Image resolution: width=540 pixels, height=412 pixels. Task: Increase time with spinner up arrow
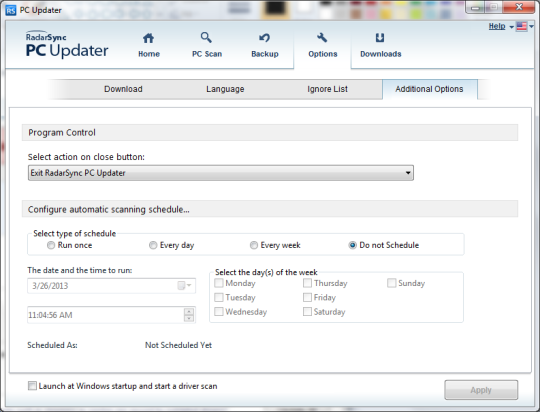189,311
